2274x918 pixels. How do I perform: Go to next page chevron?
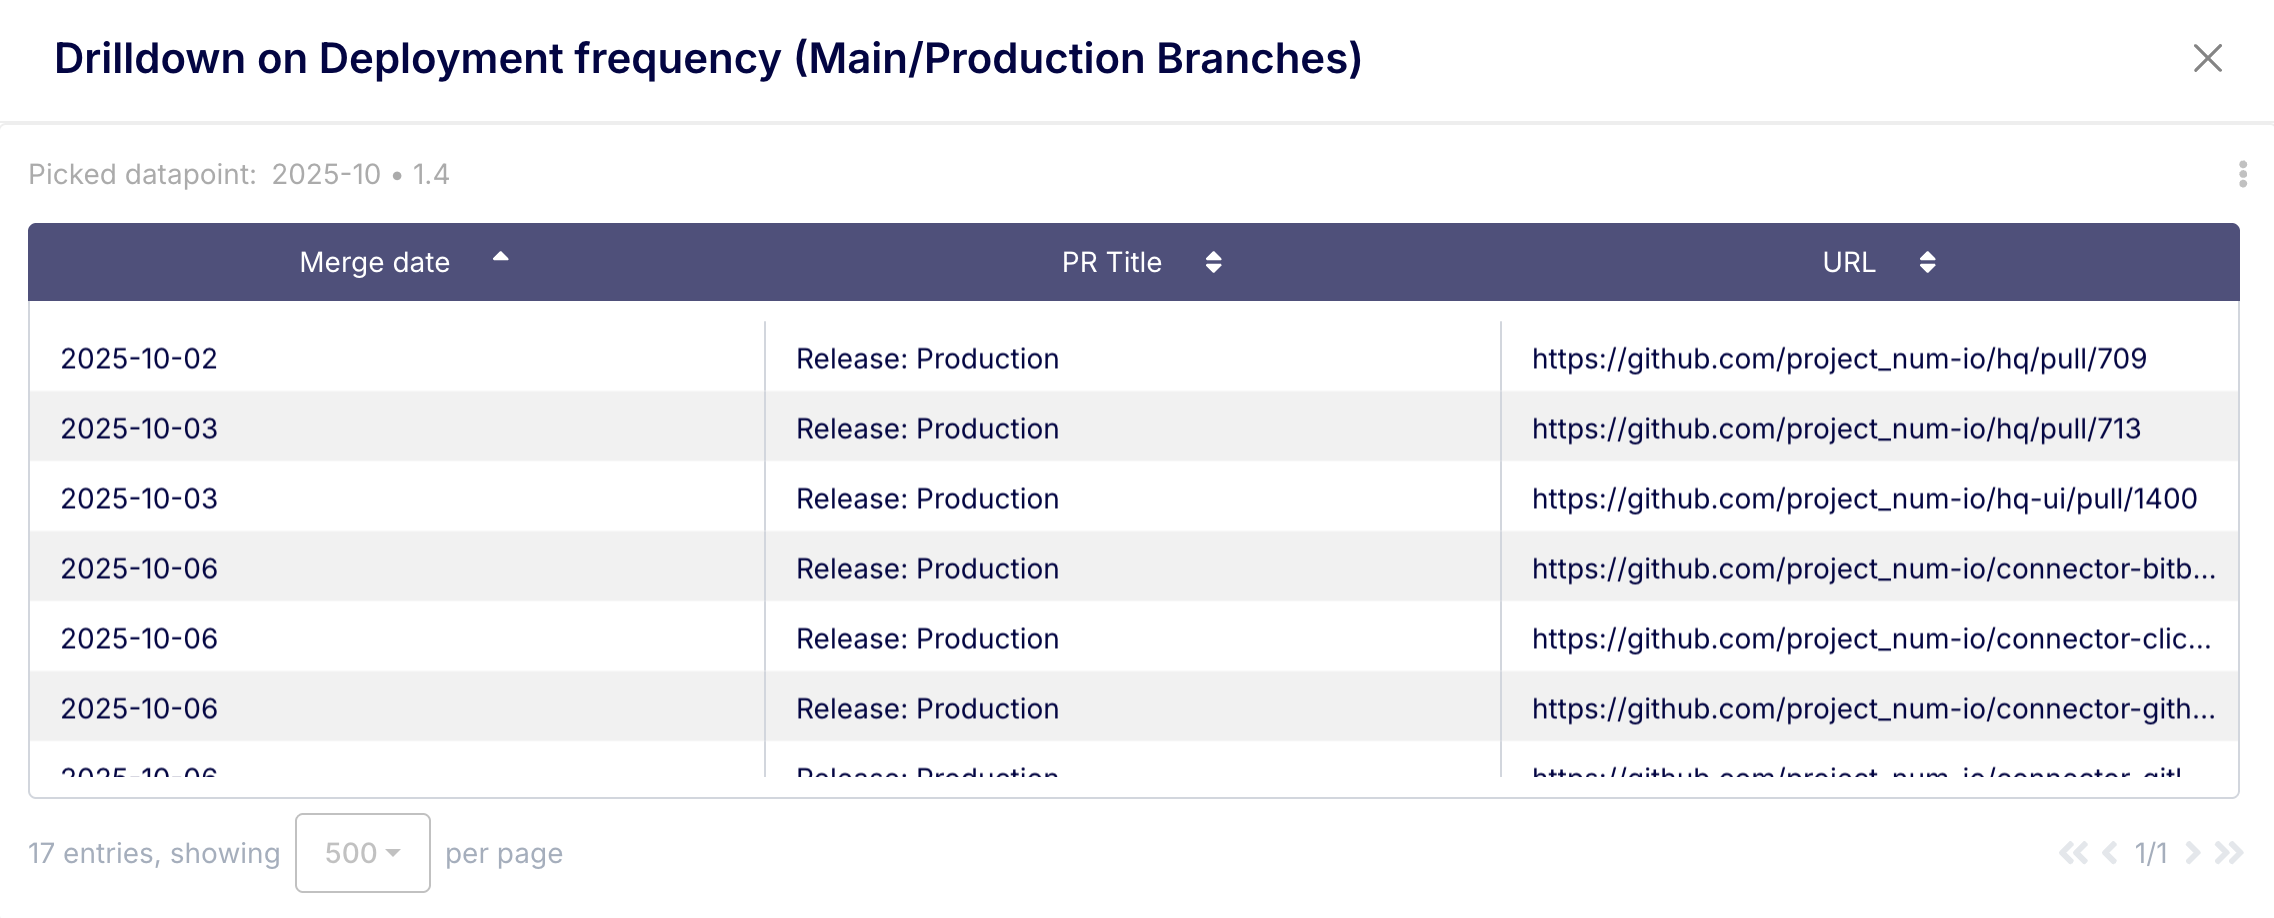[x=2192, y=853]
